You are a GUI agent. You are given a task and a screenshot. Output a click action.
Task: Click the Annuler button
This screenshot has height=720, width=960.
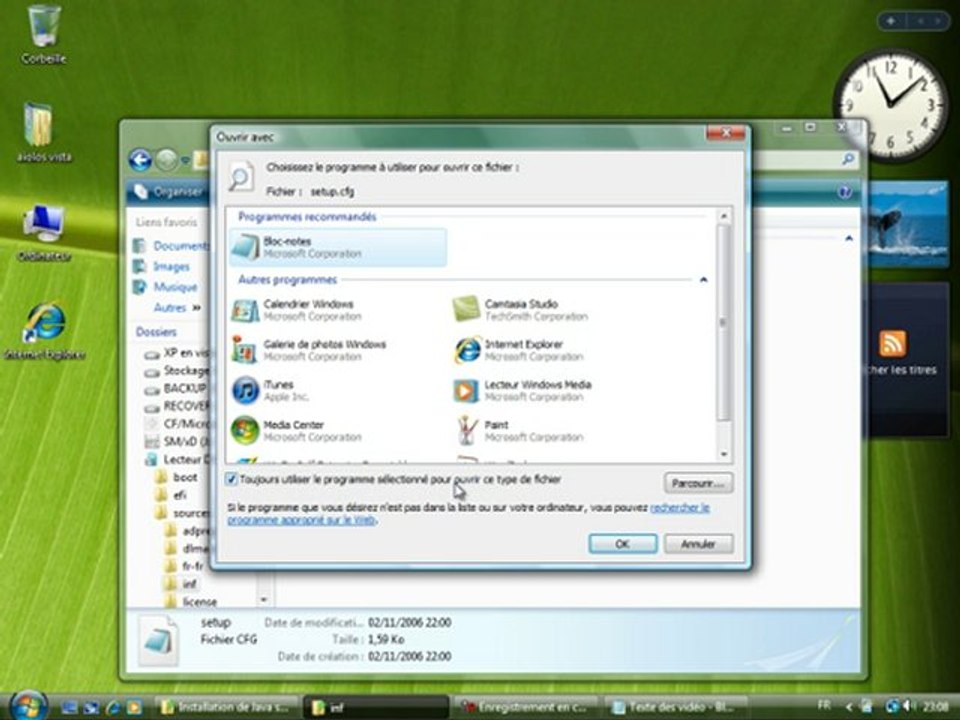[x=698, y=544]
